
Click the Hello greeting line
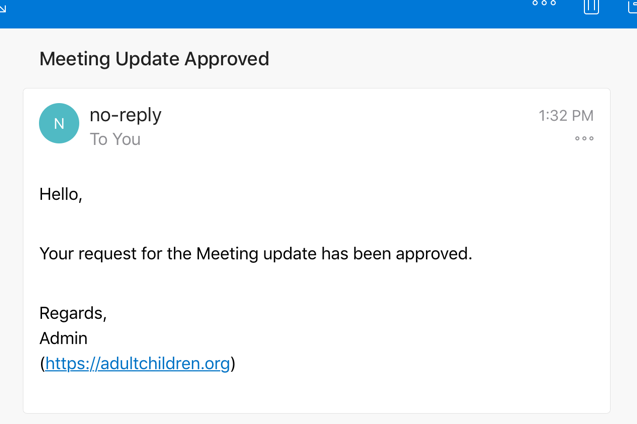61,195
